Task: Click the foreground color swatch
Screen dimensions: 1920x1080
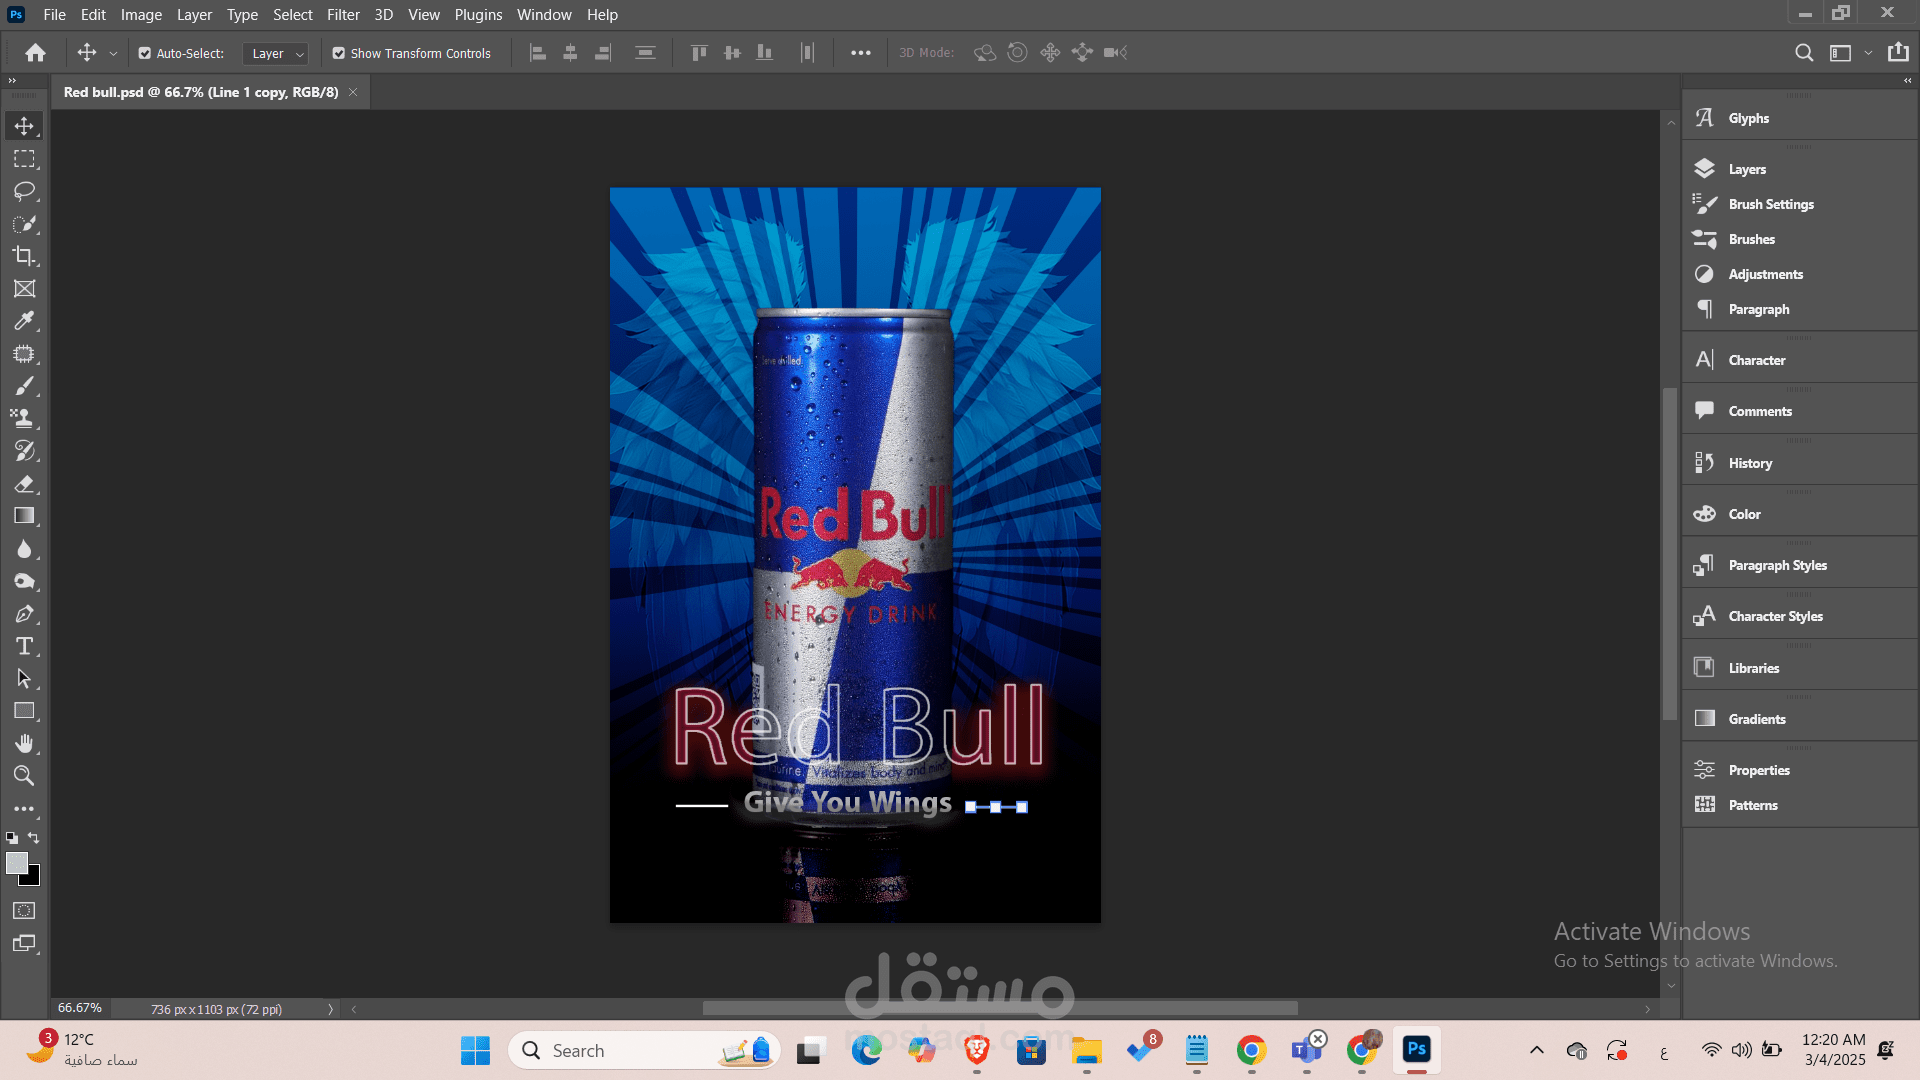Action: (x=18, y=862)
